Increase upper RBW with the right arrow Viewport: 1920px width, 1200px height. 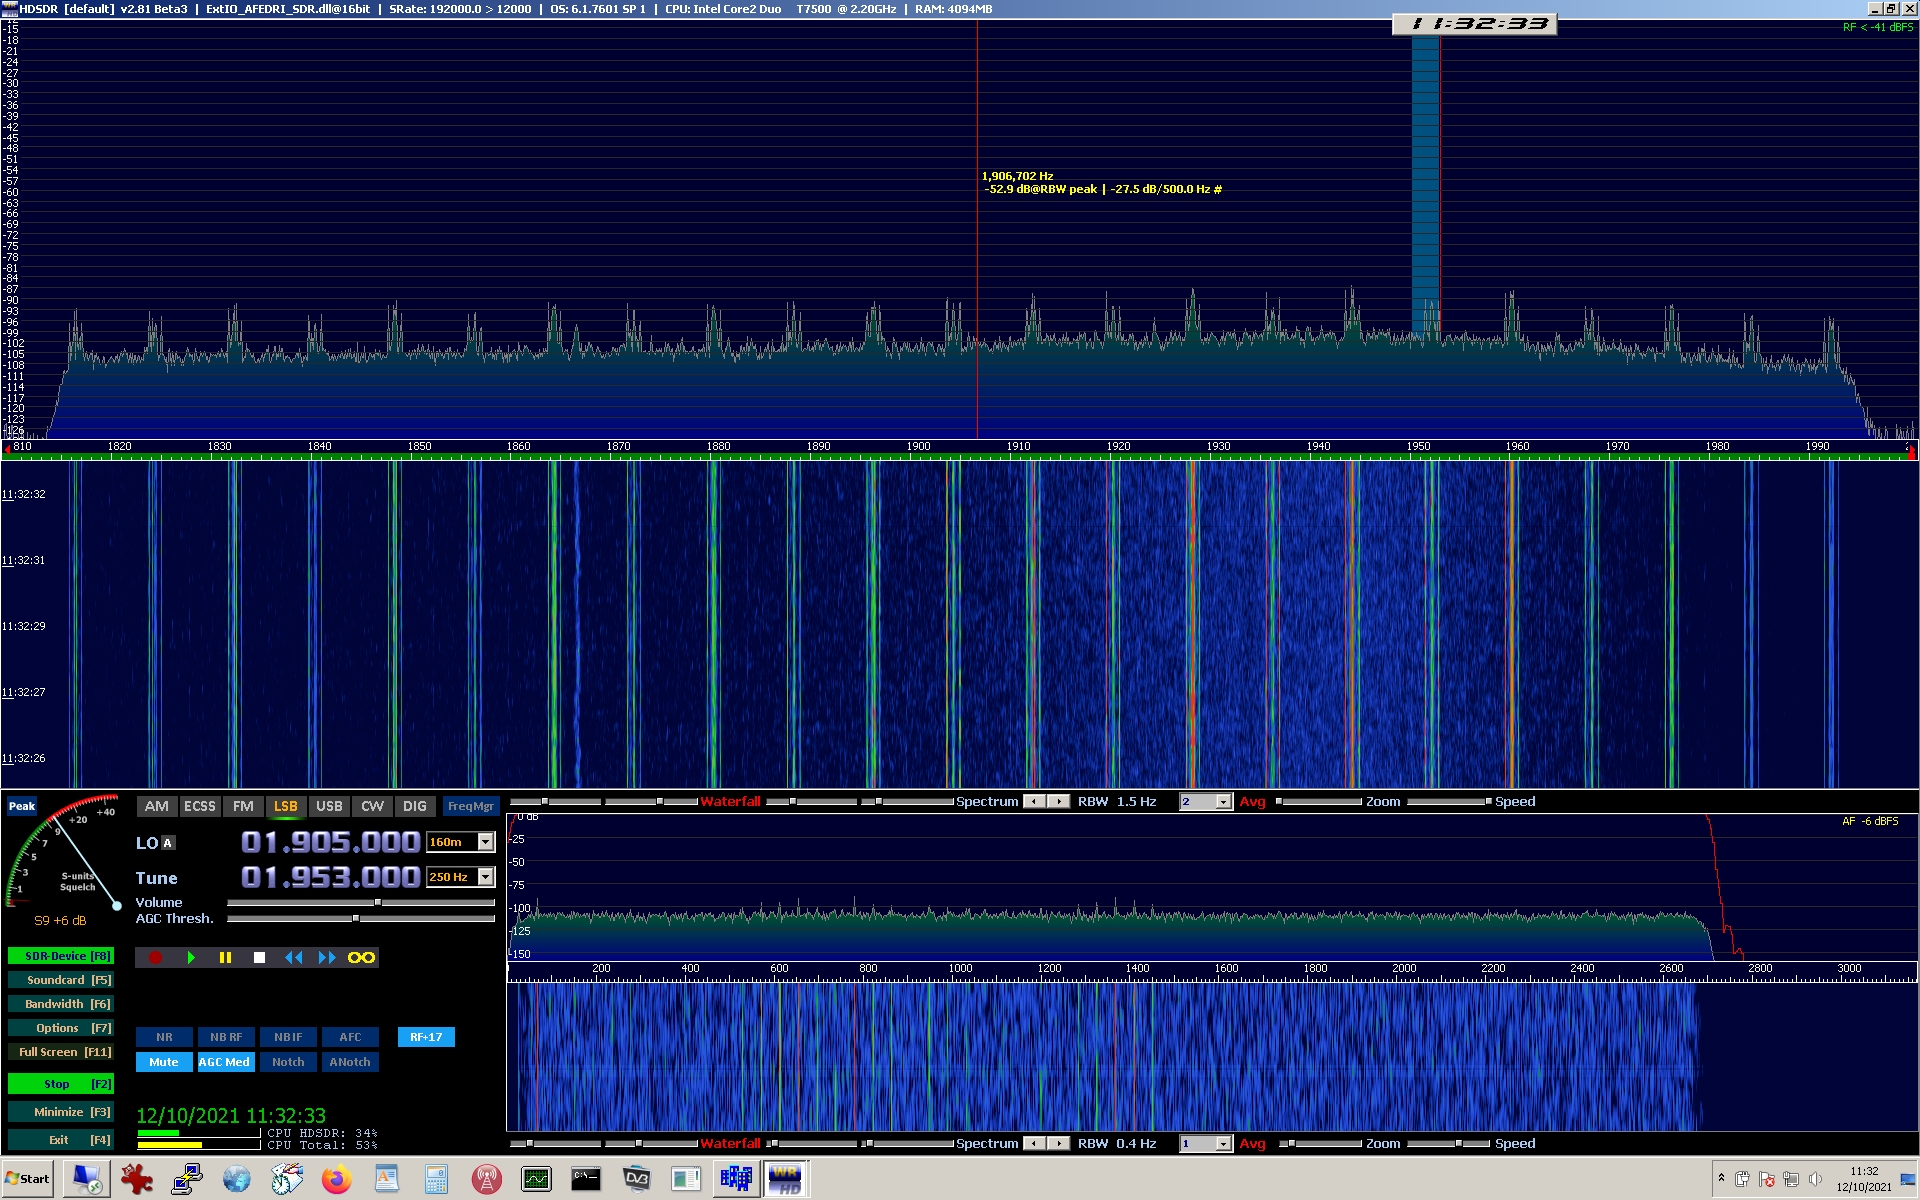(x=1058, y=802)
